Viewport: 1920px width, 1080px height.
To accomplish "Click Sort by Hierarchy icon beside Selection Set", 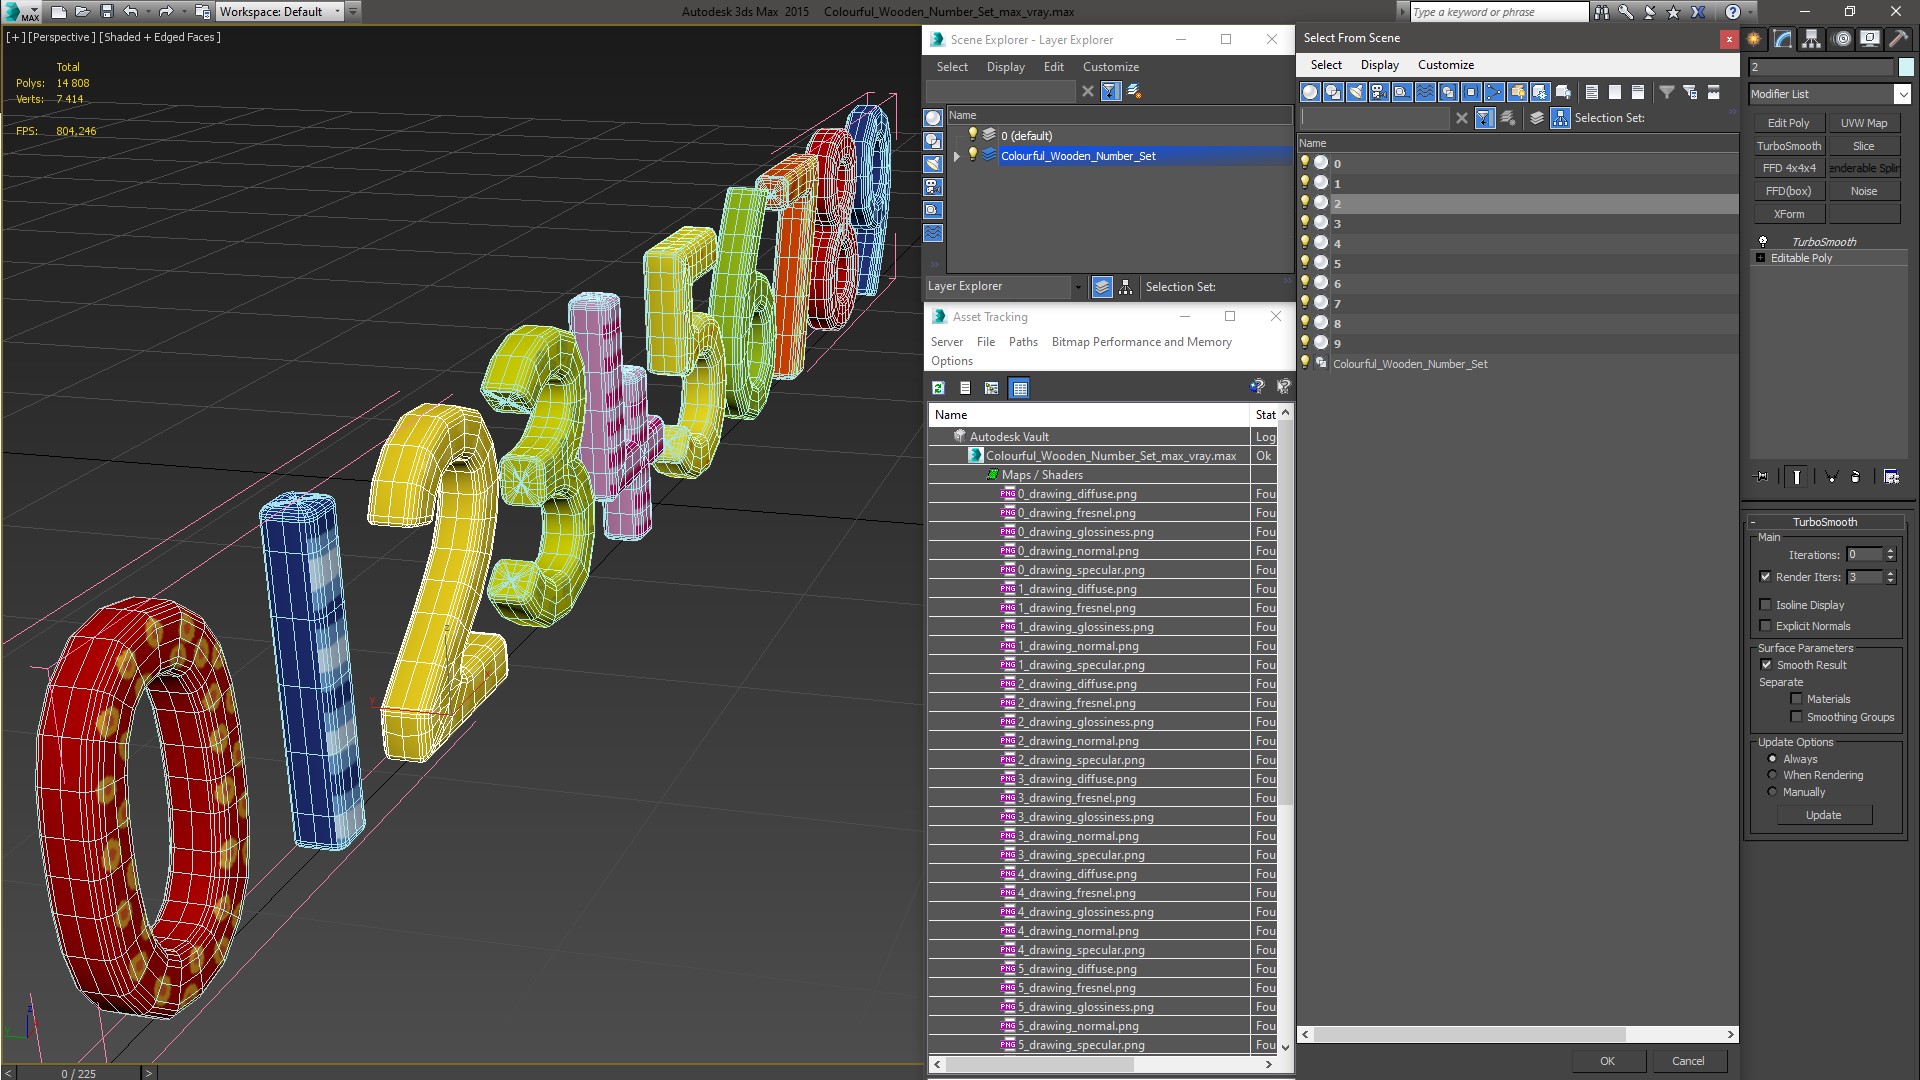I will [x=1560, y=118].
